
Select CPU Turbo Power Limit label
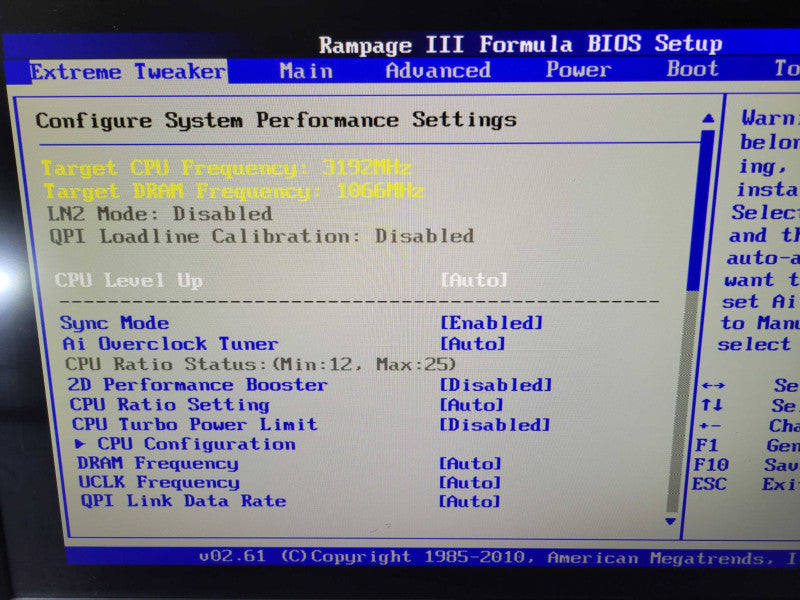point(194,424)
